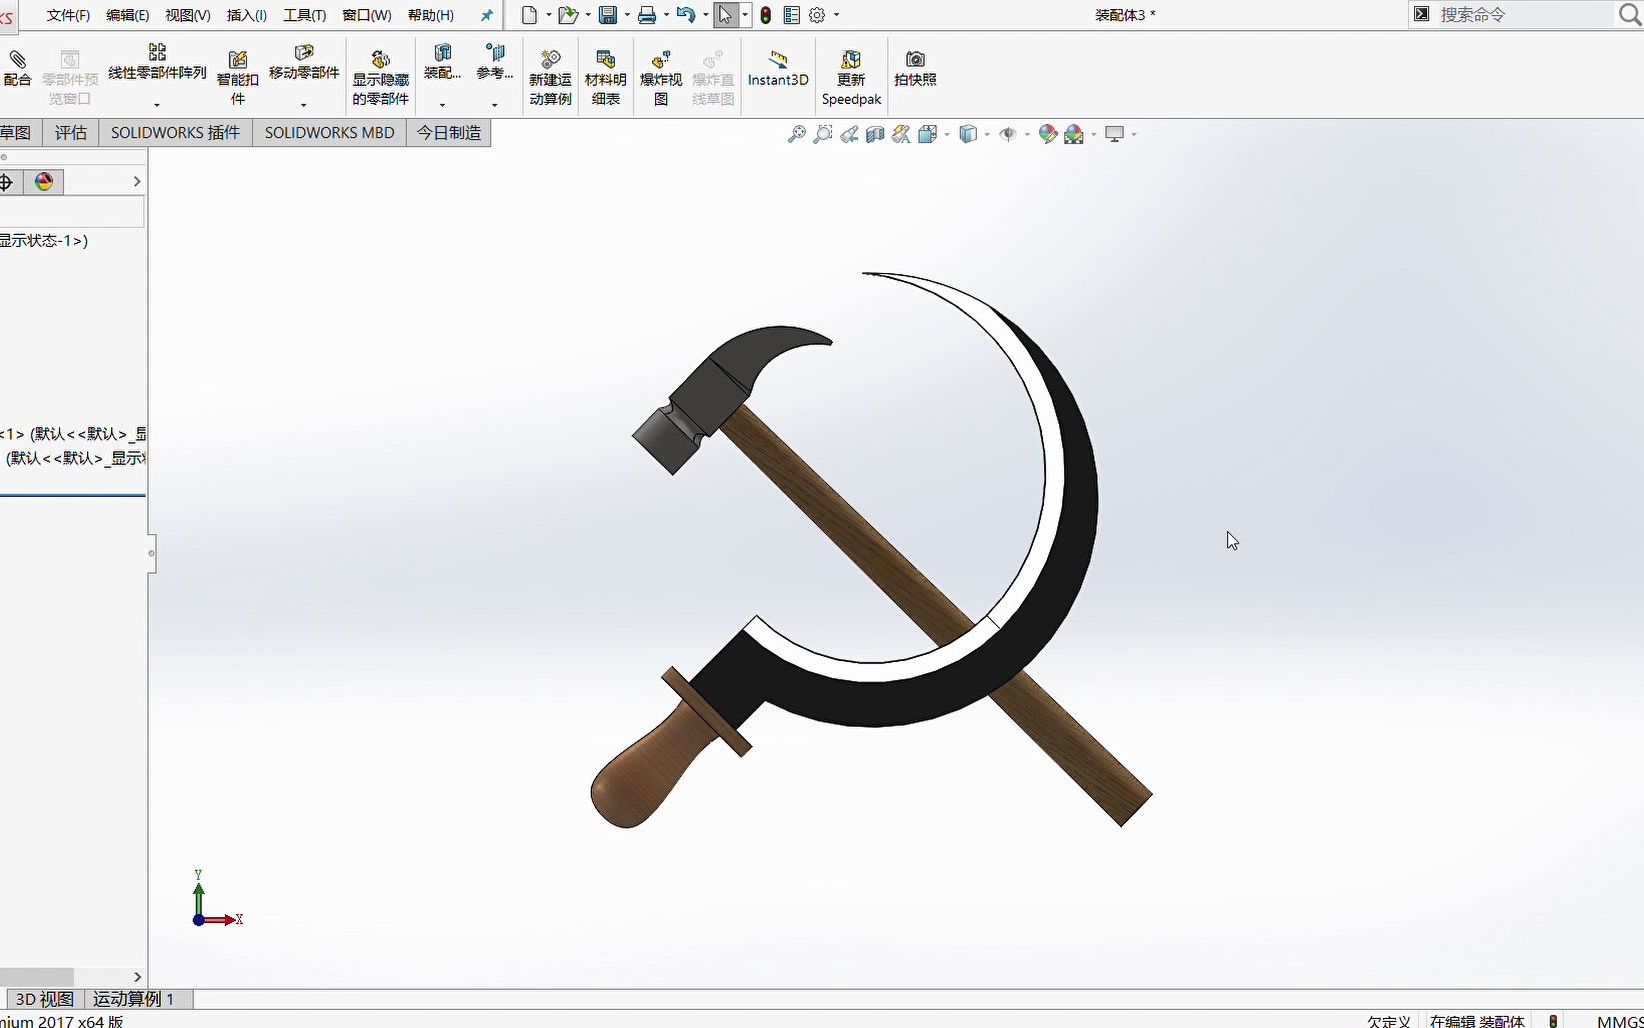Expand dropdown arrow beside Save icon
This screenshot has width=1644, height=1028.
tap(627, 15)
